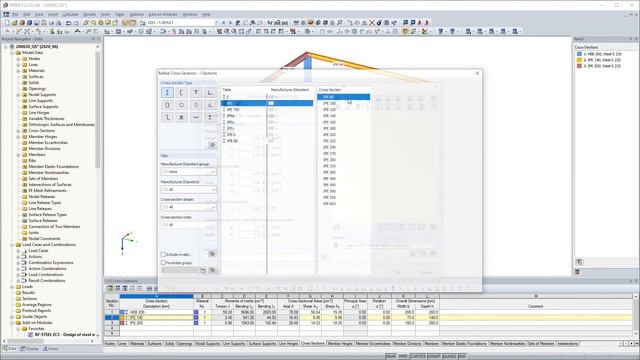
Task: Open the File menu
Action: (x=15, y=14)
